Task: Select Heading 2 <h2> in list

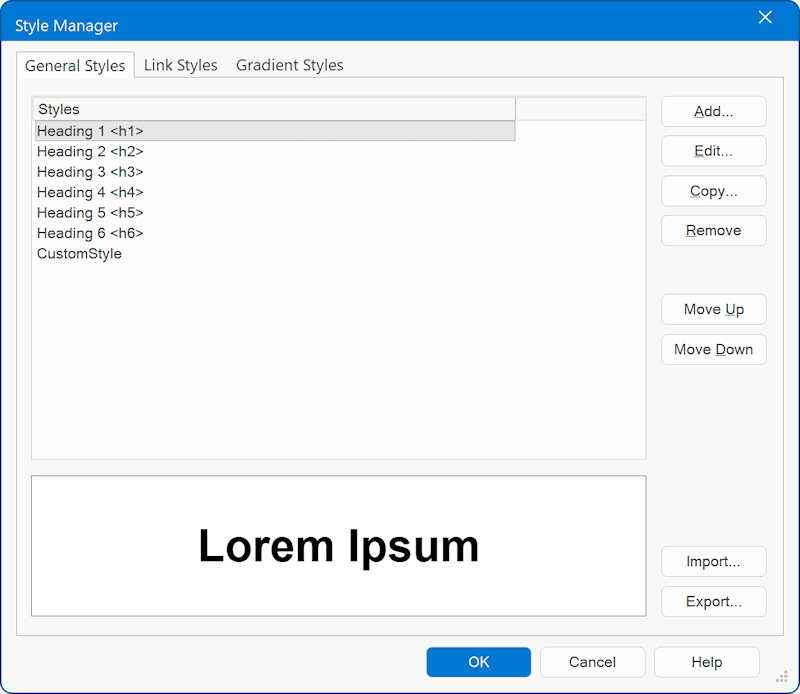Action: click(90, 152)
